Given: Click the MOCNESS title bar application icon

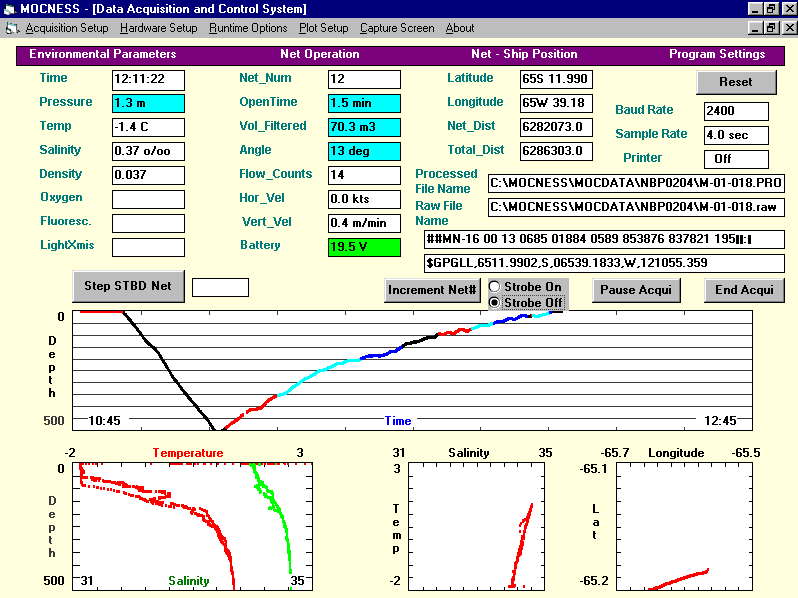Looking at the screenshot, I should (x=10, y=9).
